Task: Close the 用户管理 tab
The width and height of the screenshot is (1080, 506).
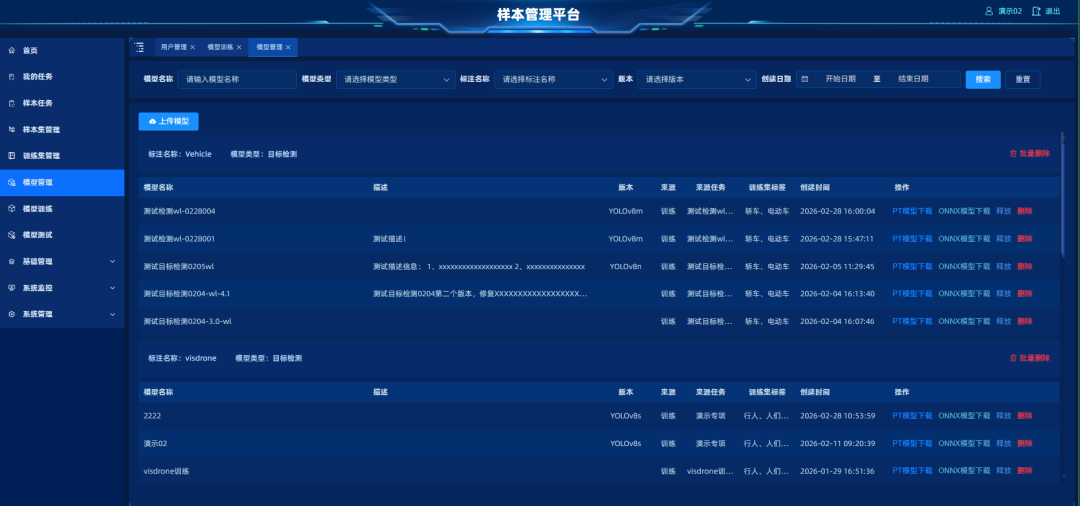Action: [x=192, y=47]
